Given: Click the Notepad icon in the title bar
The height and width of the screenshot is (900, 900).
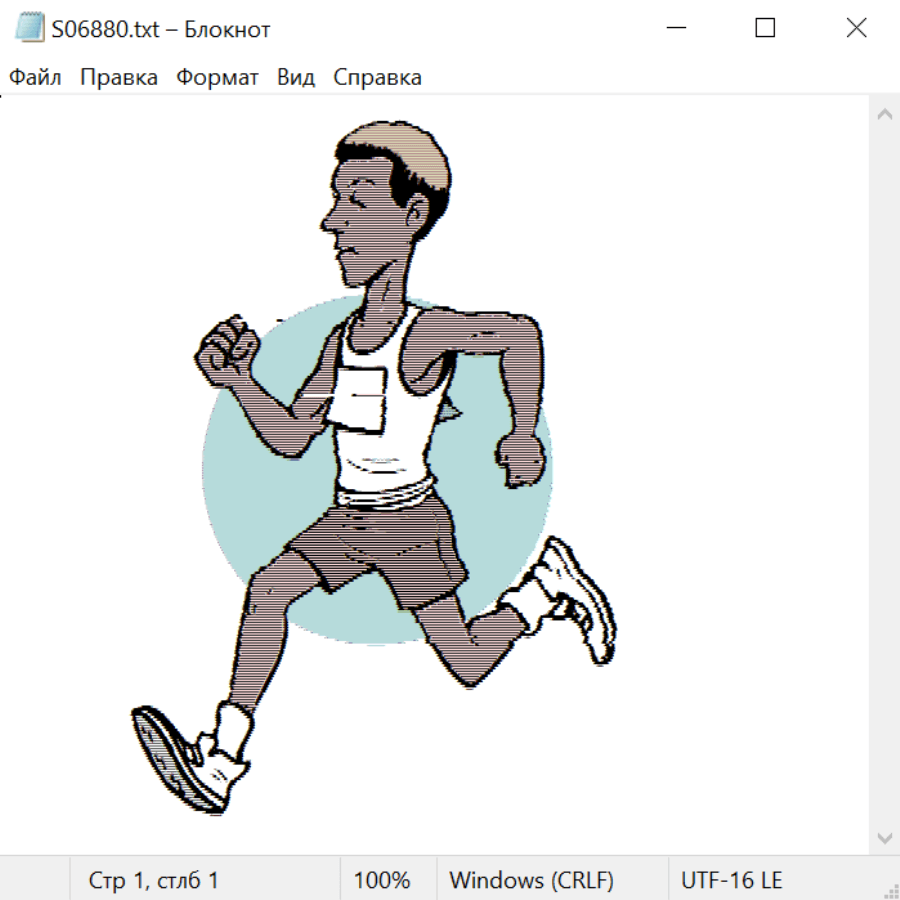Looking at the screenshot, I should pyautogui.click(x=29, y=29).
